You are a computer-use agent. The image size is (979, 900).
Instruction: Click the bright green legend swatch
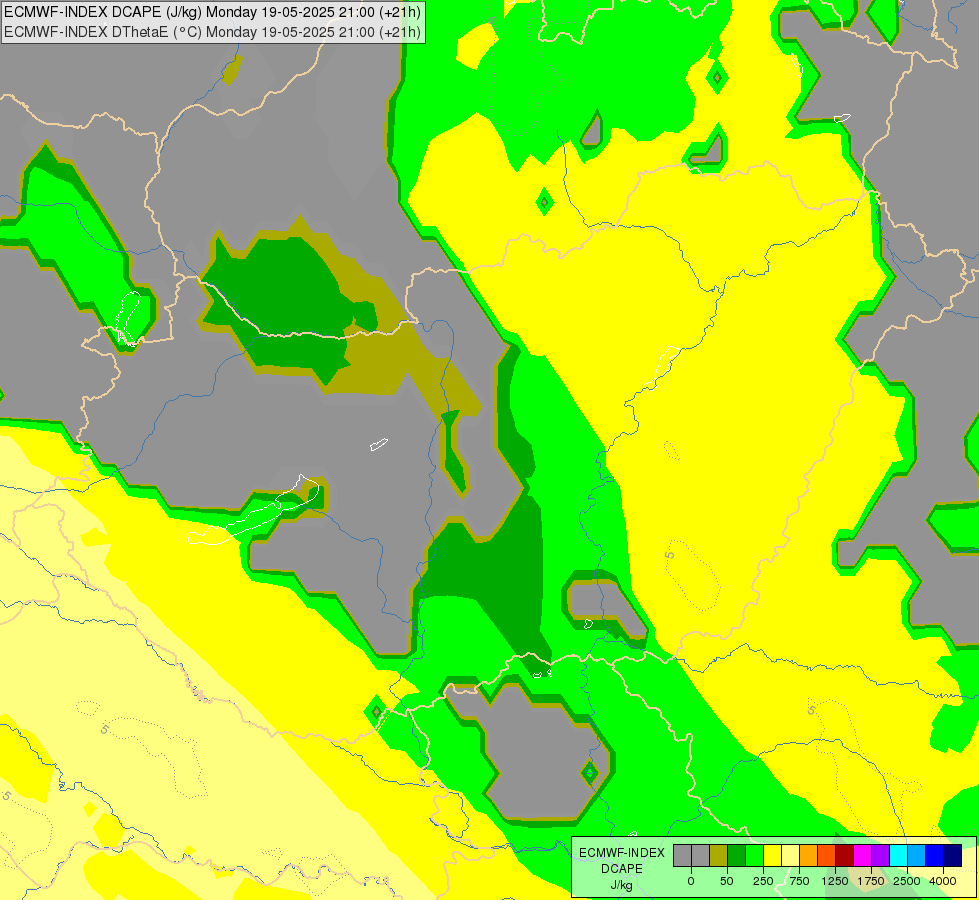tap(755, 855)
